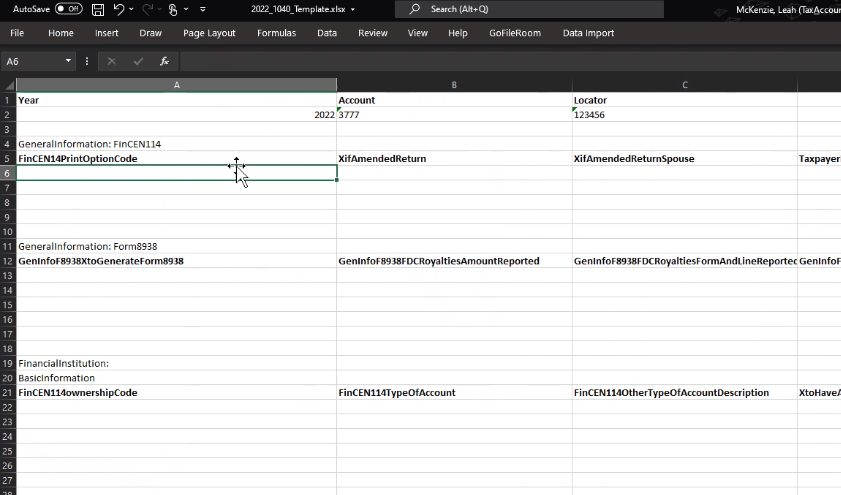The height and width of the screenshot is (495, 841).
Task: Click 'GeneralInformation: Form8938' cell
Action: 176,246
